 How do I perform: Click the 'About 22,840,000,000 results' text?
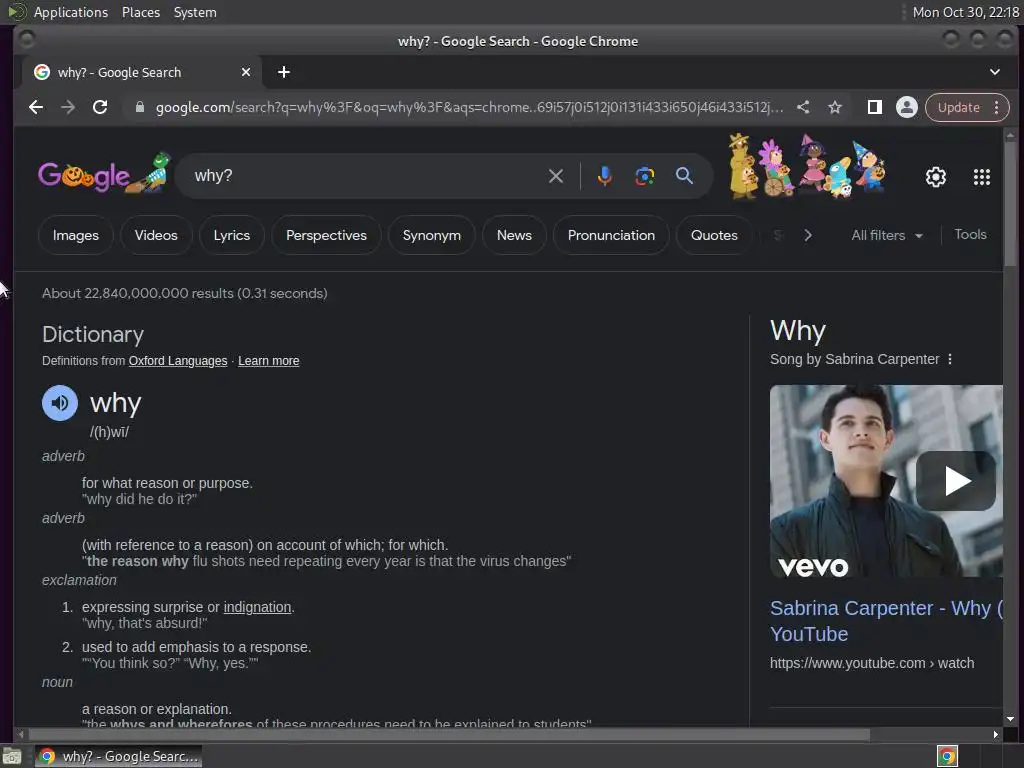(184, 293)
